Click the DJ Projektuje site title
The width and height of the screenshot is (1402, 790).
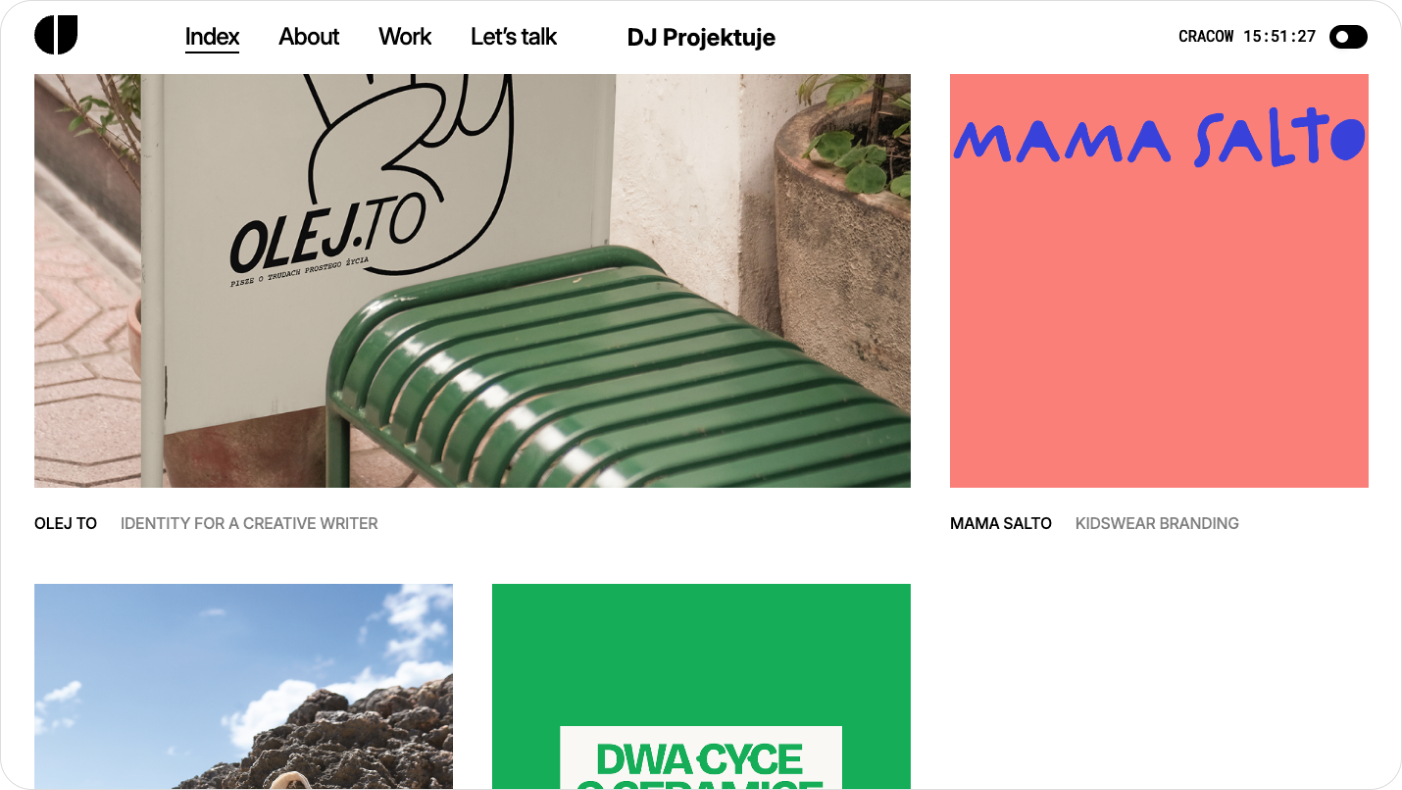click(701, 37)
